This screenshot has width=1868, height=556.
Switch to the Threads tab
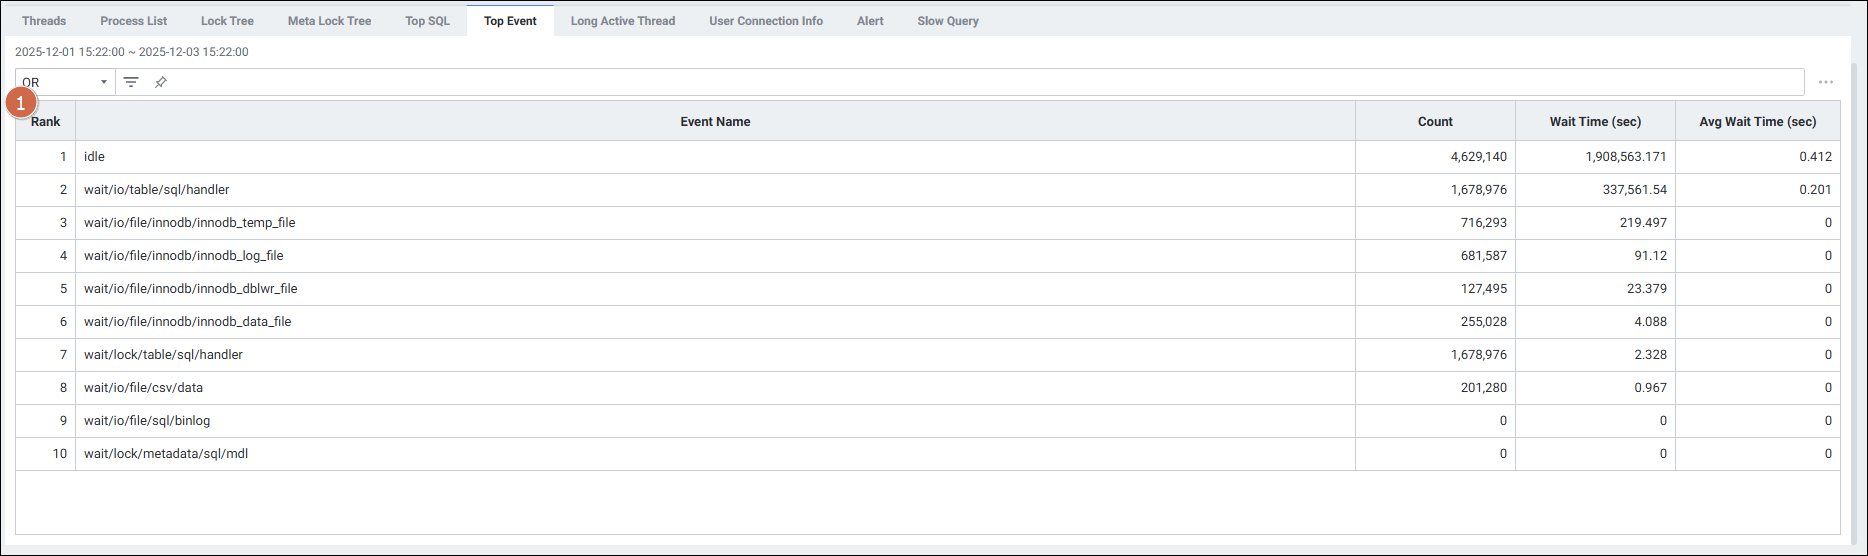pyautogui.click(x=44, y=21)
